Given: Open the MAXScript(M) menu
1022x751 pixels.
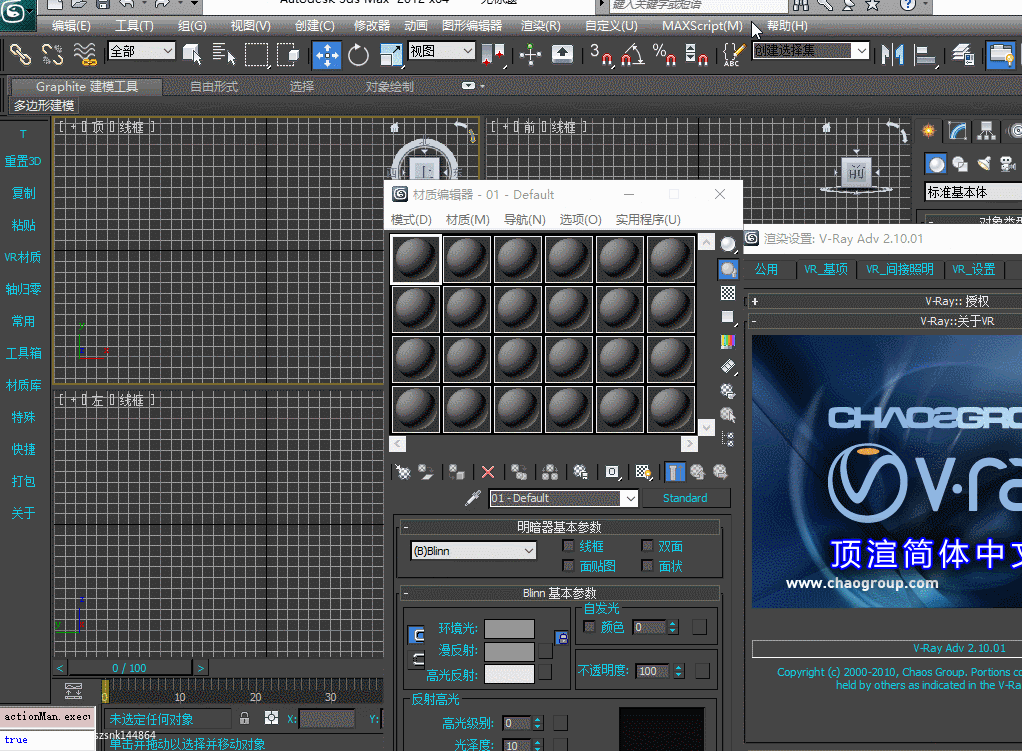Looking at the screenshot, I should tap(702, 26).
